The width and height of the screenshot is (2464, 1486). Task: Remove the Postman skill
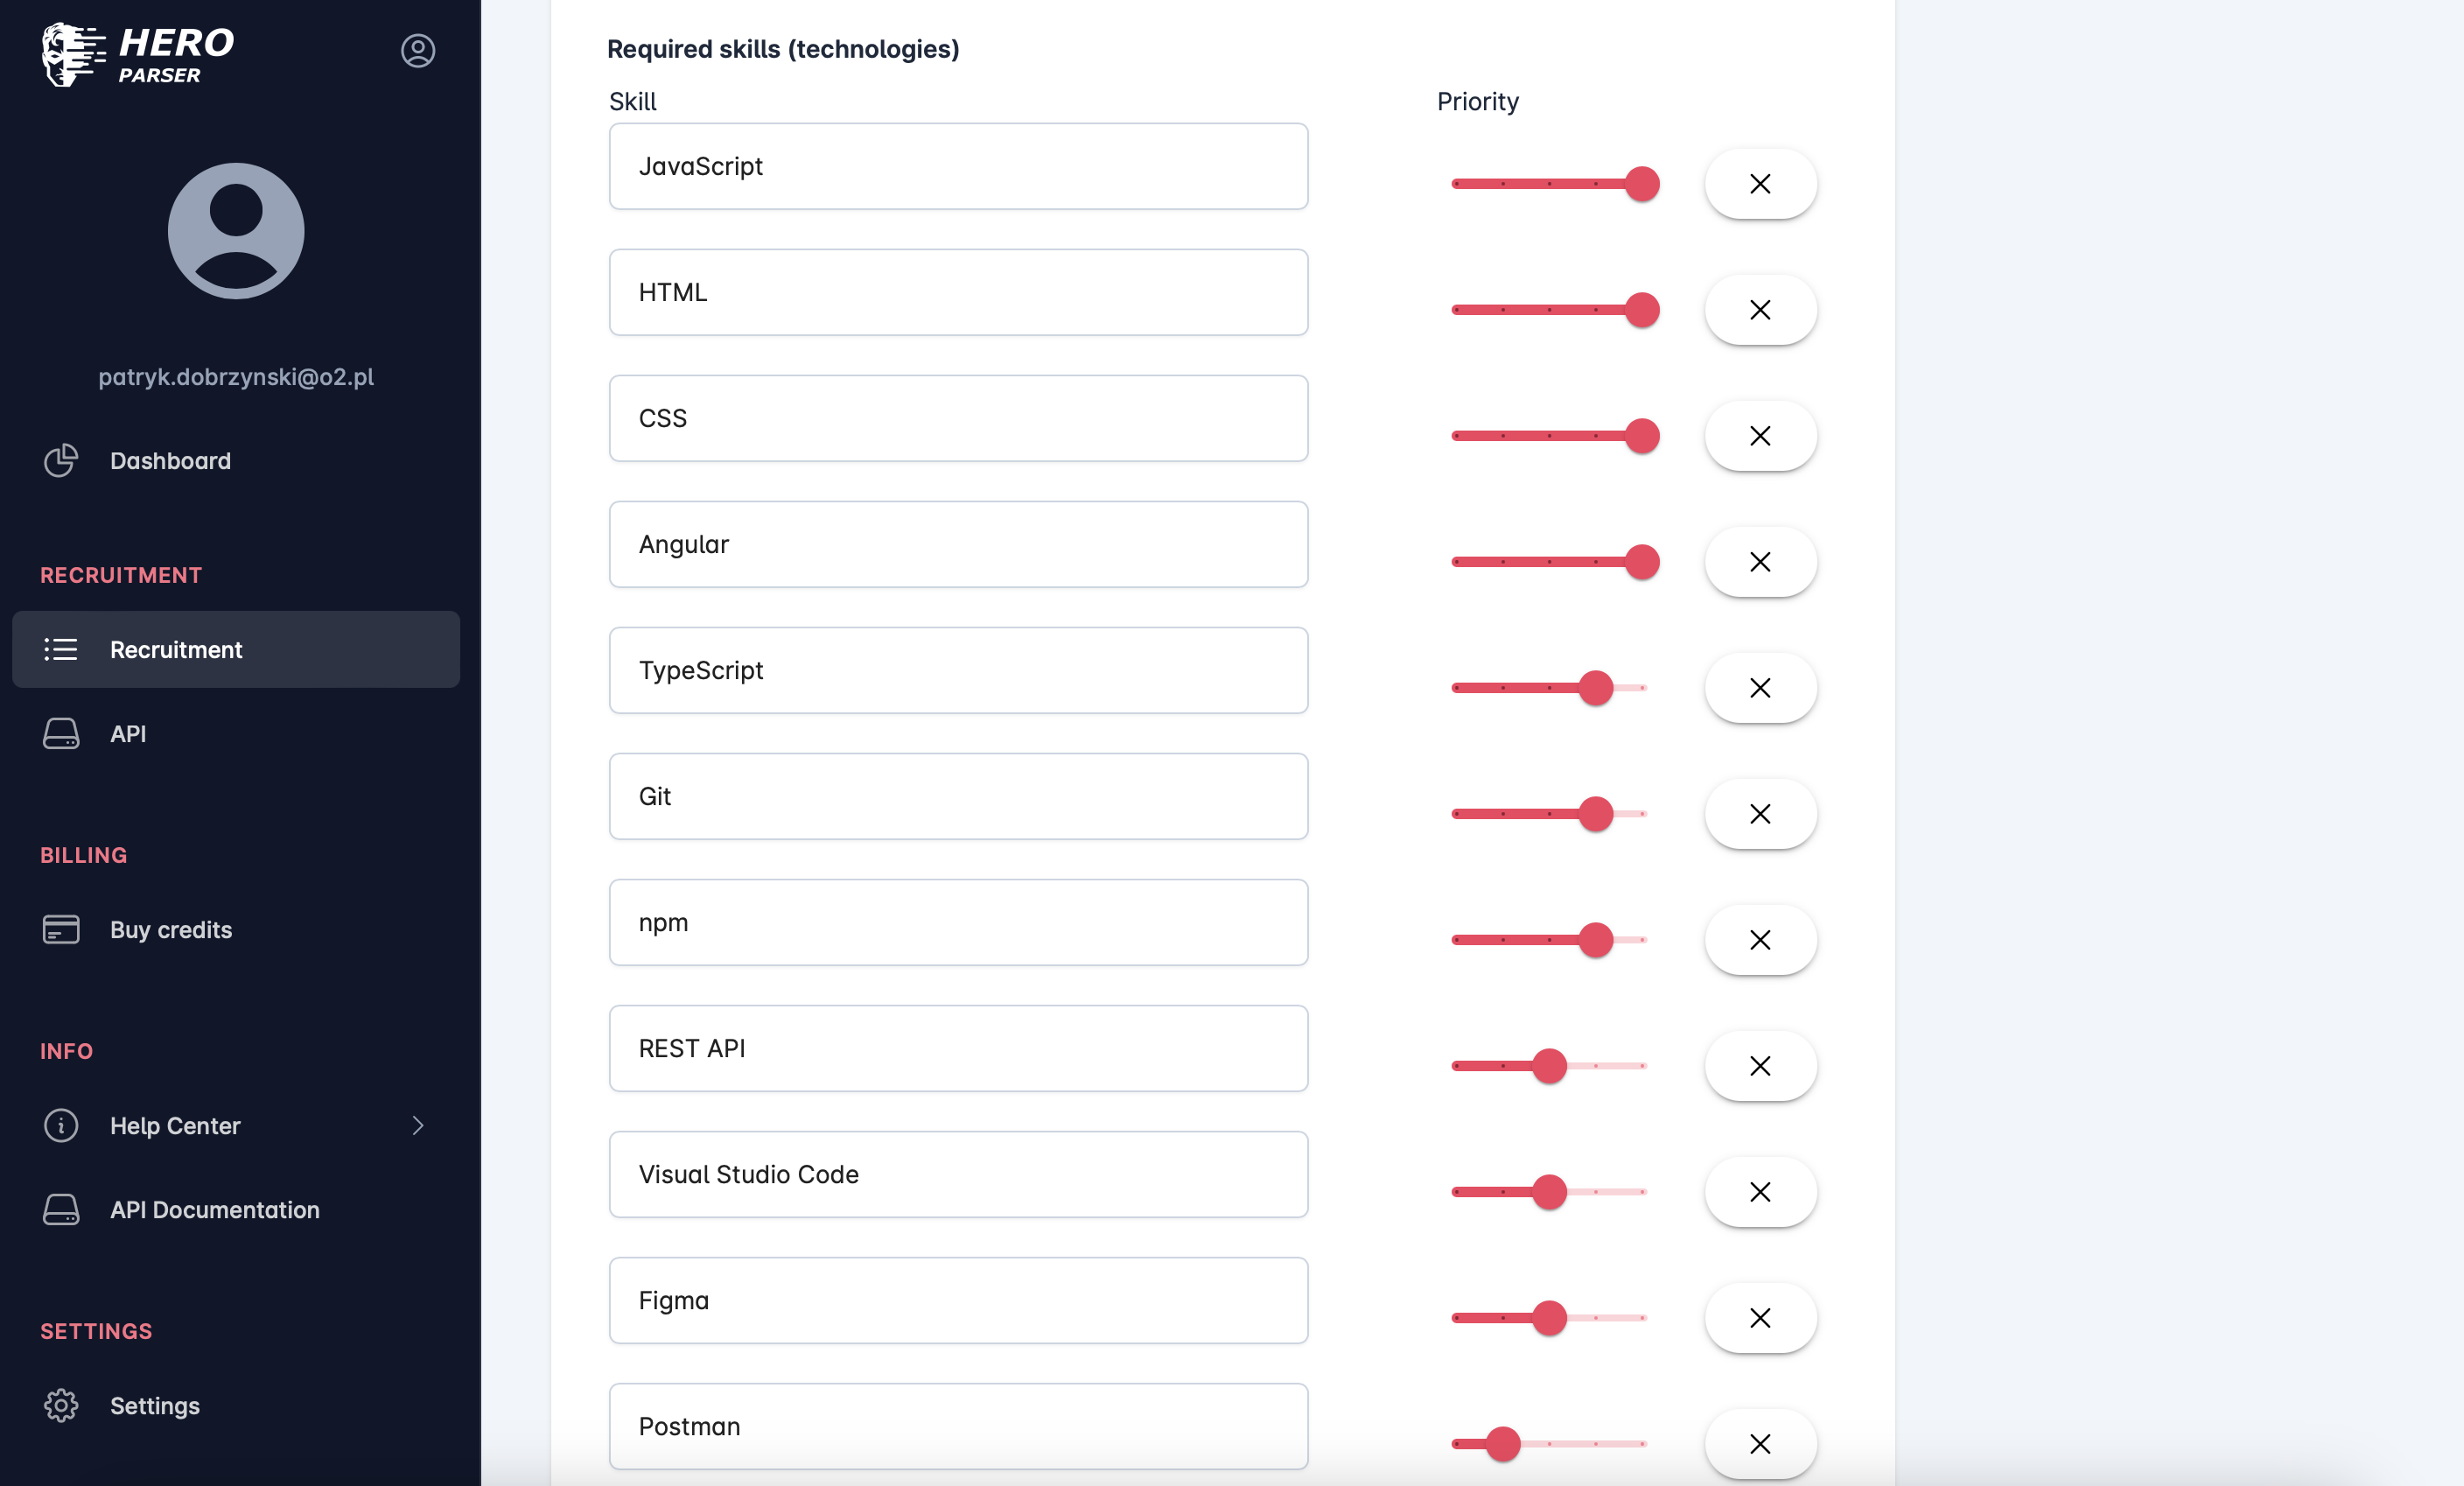pyautogui.click(x=1760, y=1444)
